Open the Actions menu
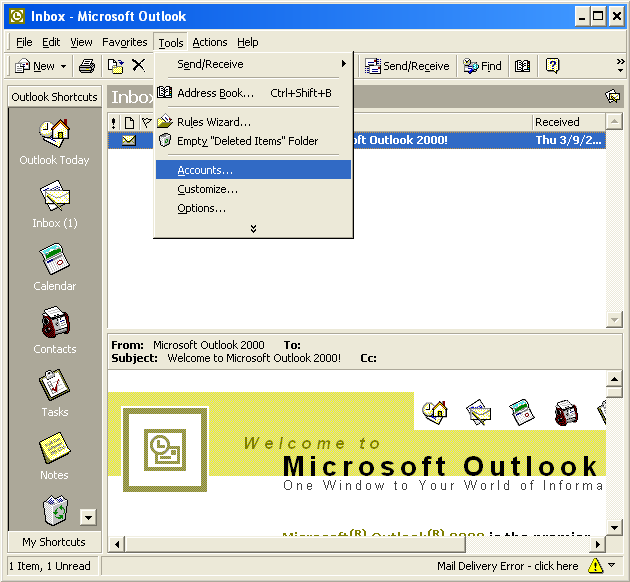This screenshot has height=582, width=630. click(x=210, y=42)
